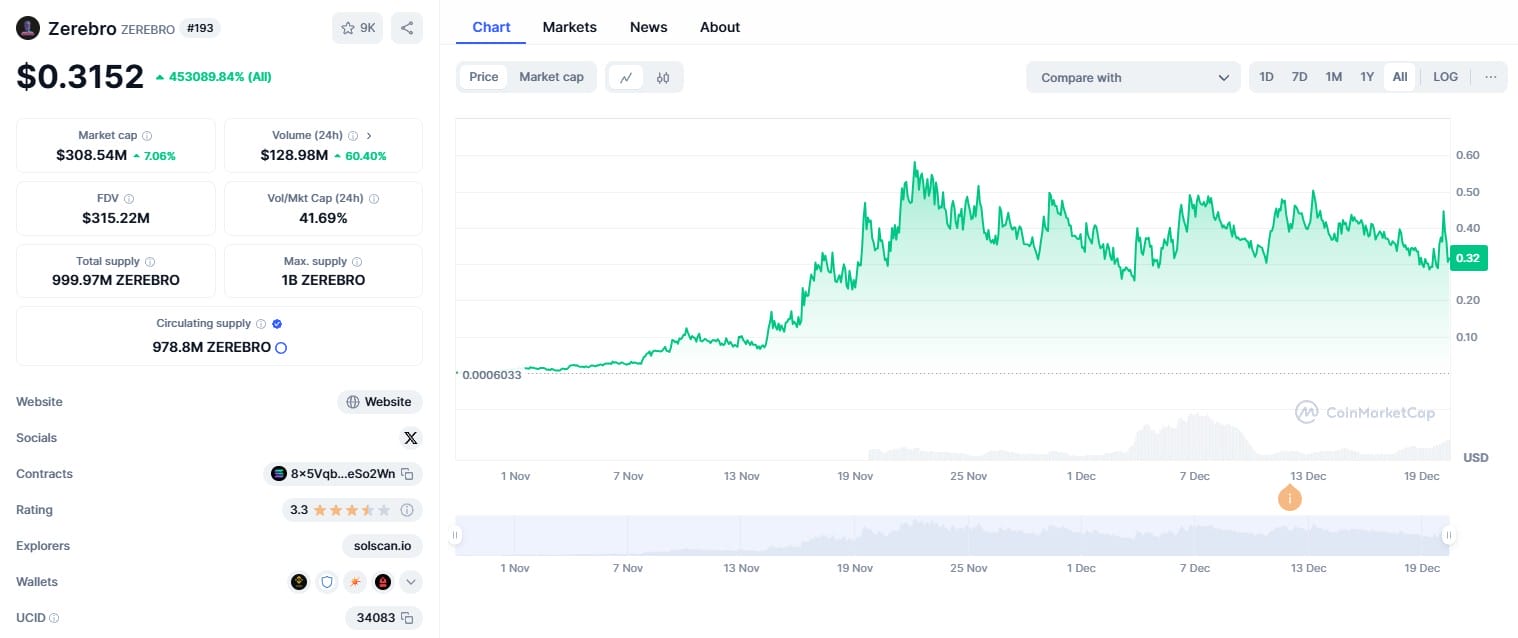The height and width of the screenshot is (638, 1518).
Task: Select the Market cap chart toggle
Action: click(551, 77)
